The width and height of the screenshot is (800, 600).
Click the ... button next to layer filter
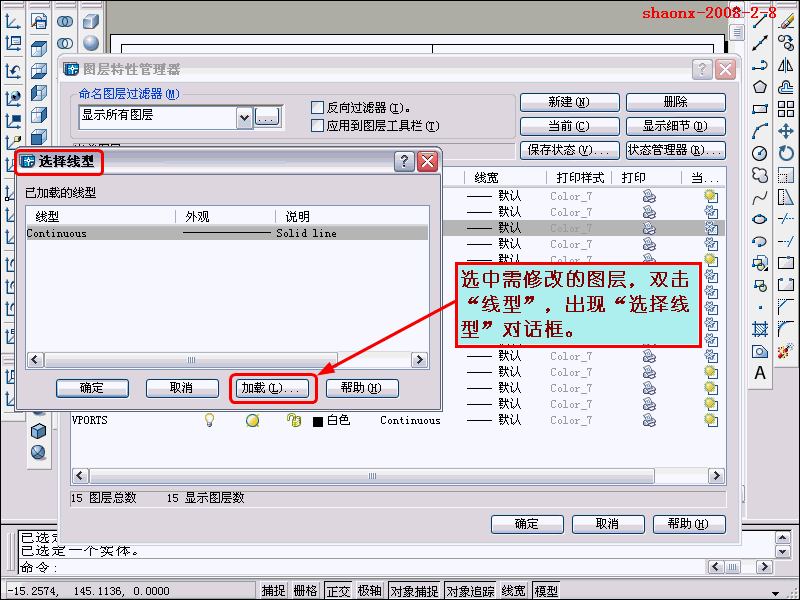click(x=268, y=117)
